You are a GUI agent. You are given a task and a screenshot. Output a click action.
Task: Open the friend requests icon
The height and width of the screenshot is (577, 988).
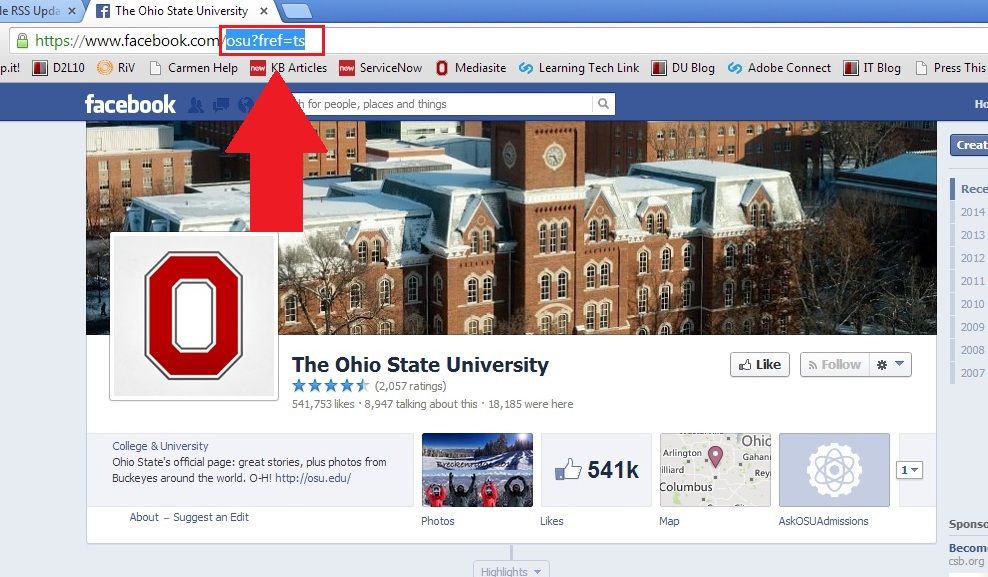click(x=196, y=104)
